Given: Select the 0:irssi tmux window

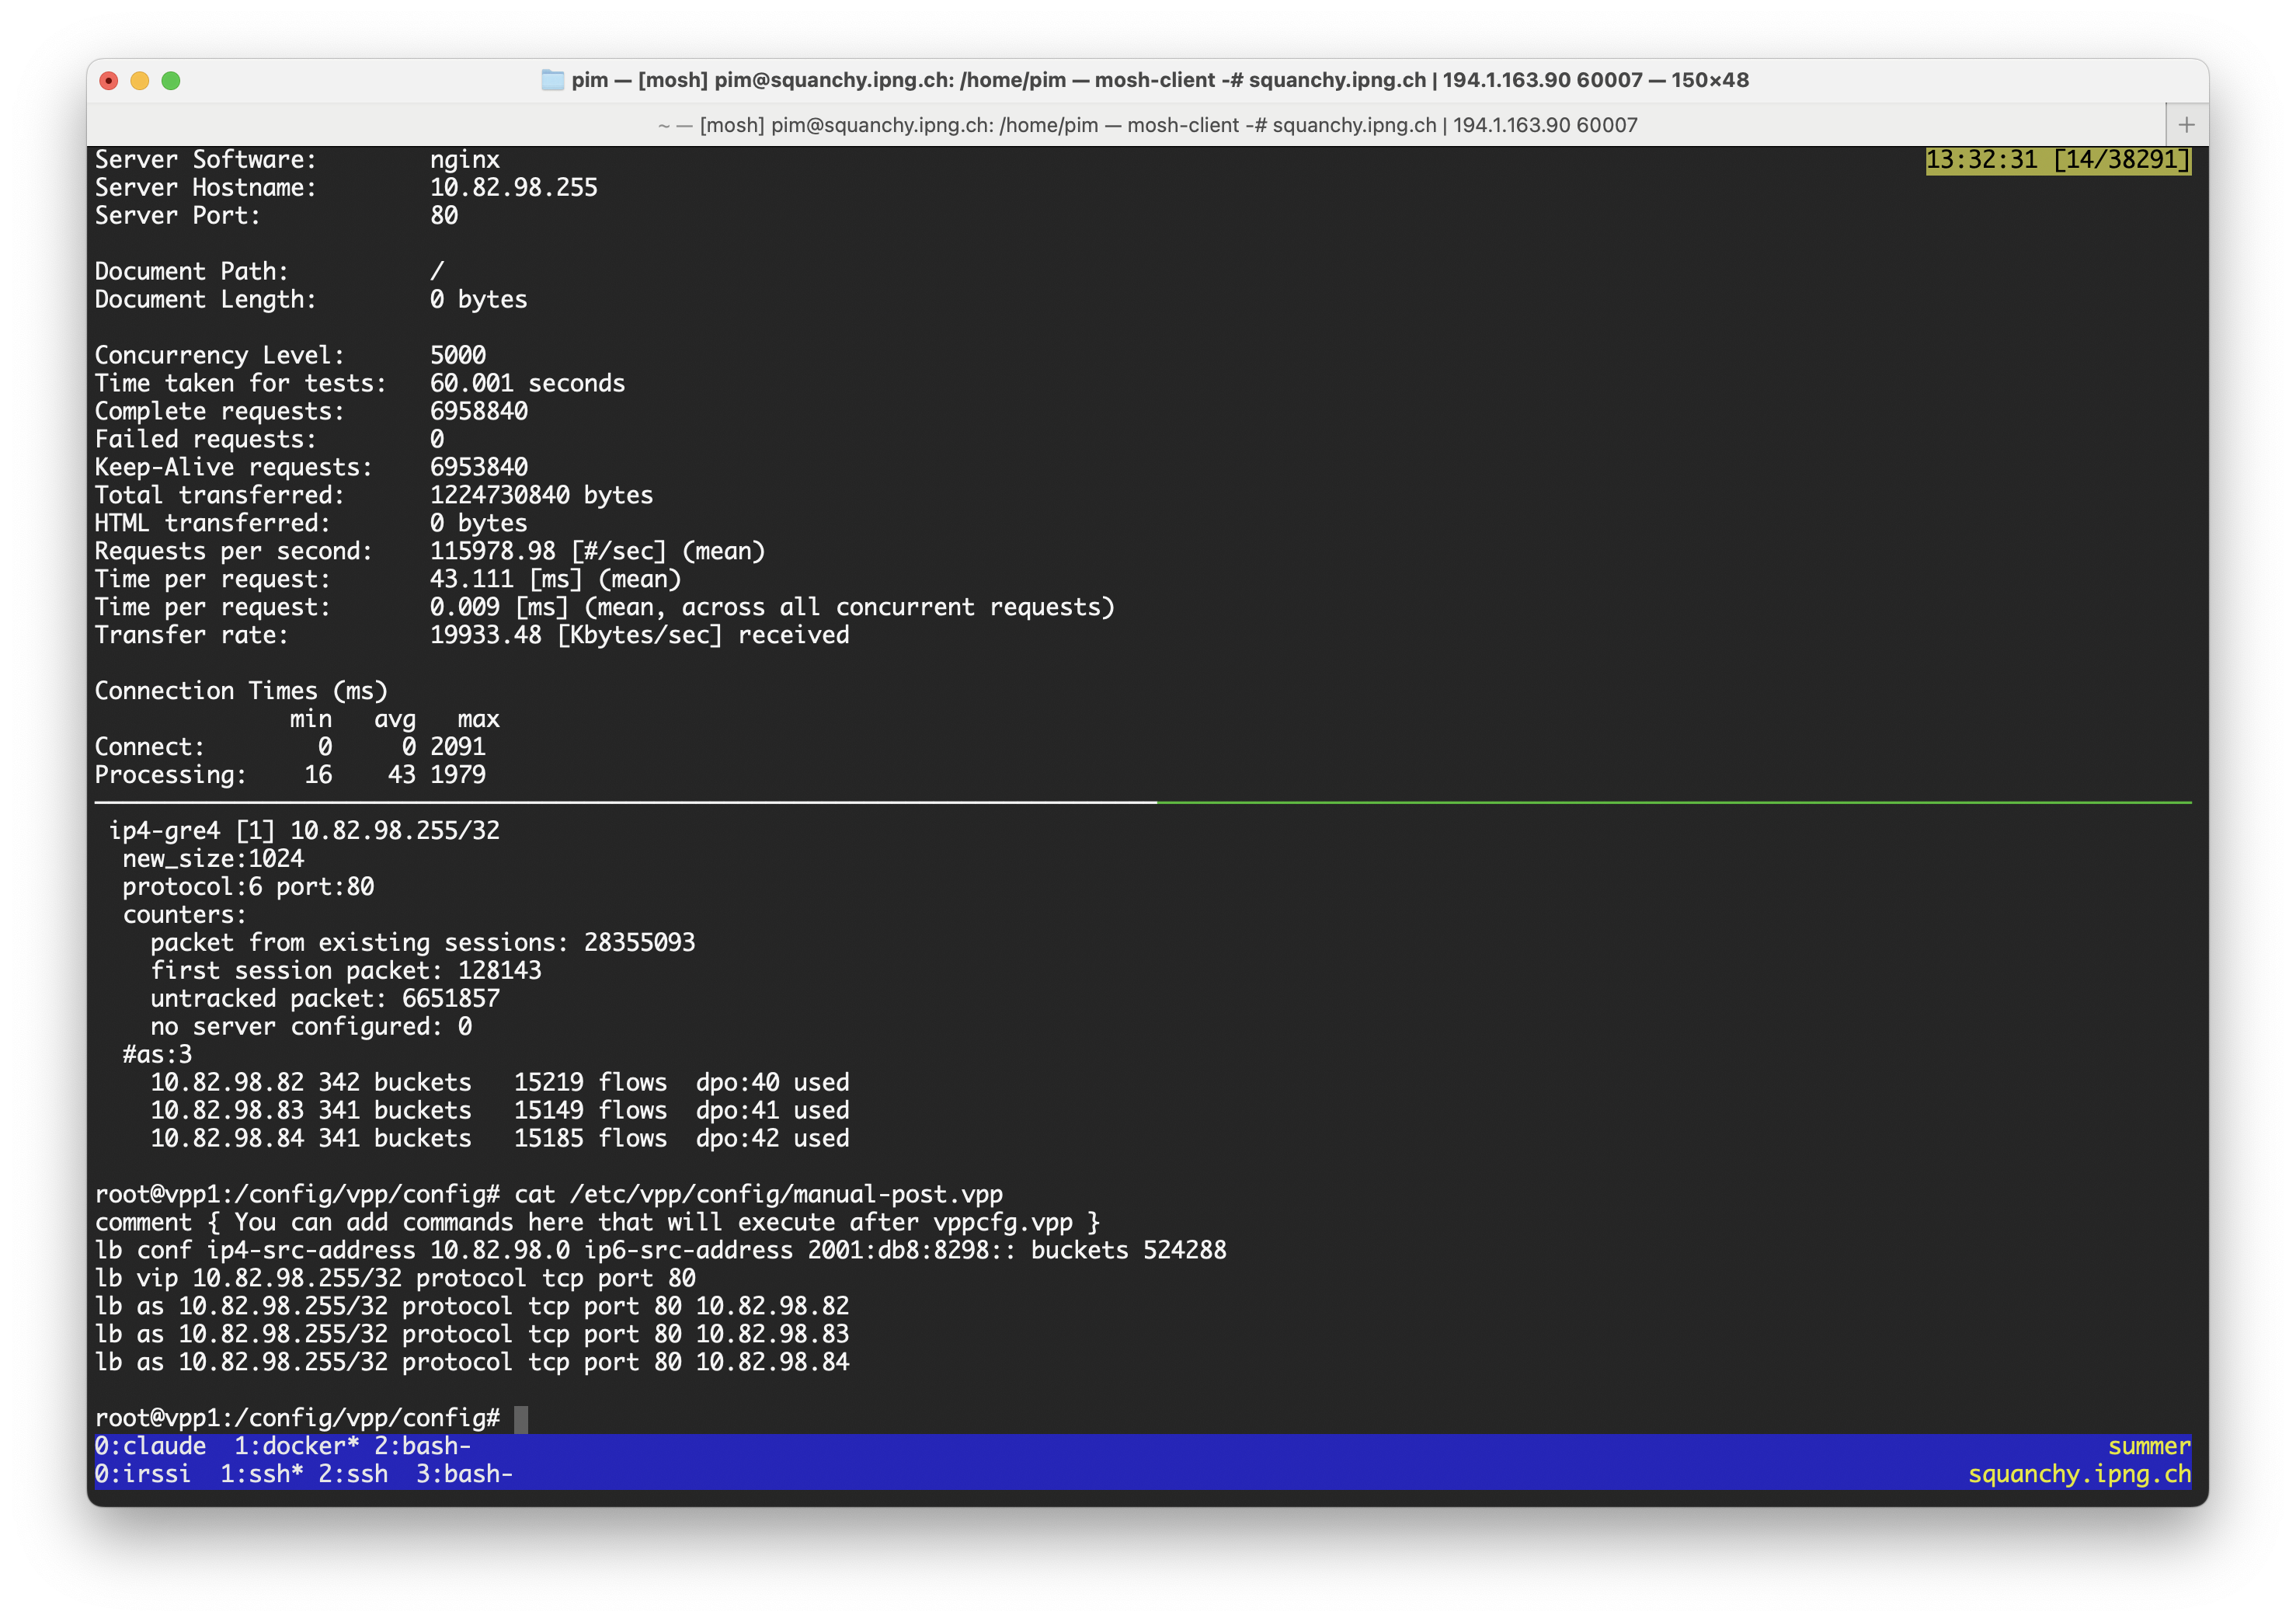Looking at the screenshot, I should 142,1474.
